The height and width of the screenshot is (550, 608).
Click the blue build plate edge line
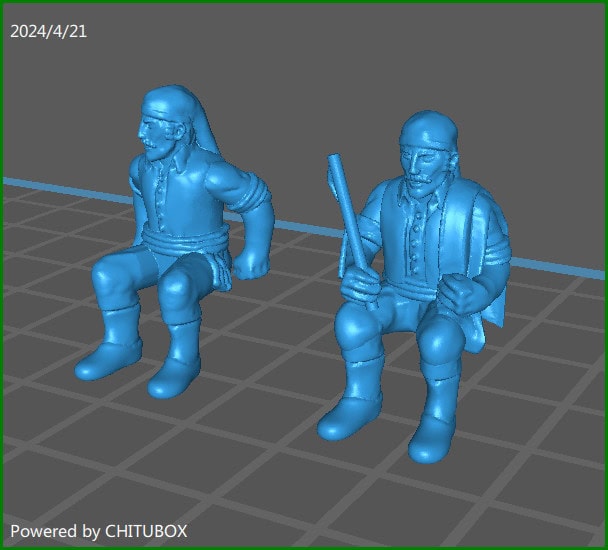click(x=50, y=185)
